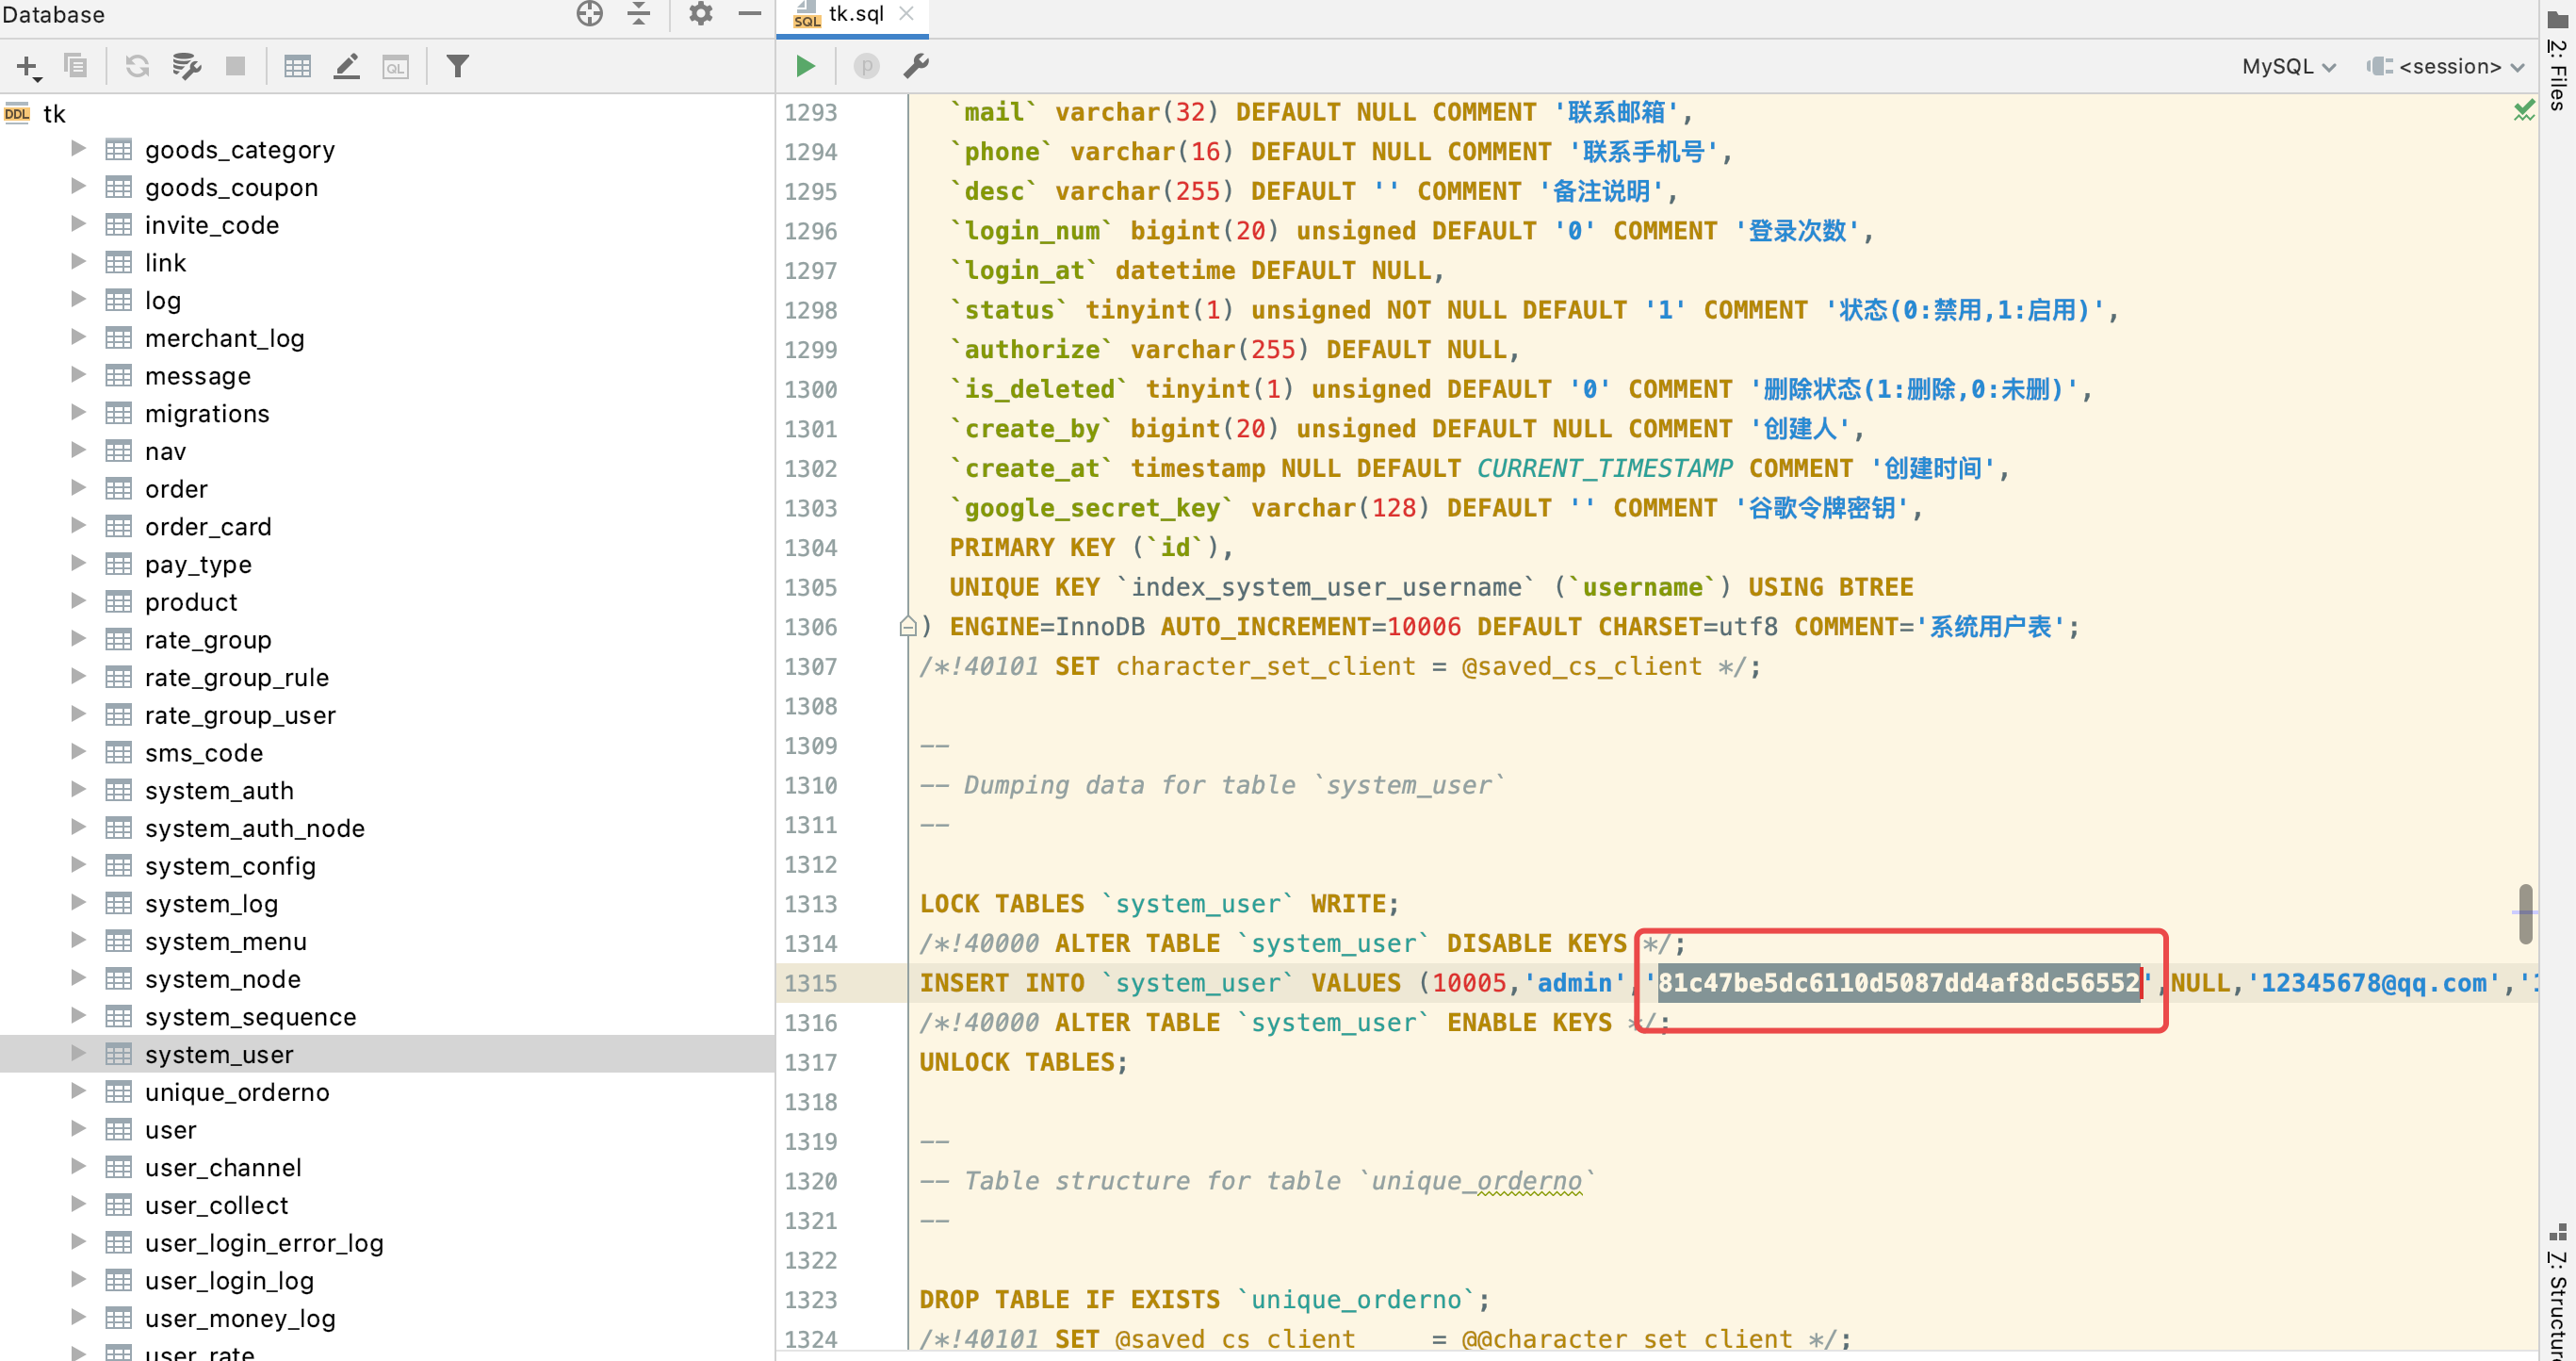This screenshot has width=2576, height=1361.
Task: Select the system_auth_node table
Action: point(255,828)
